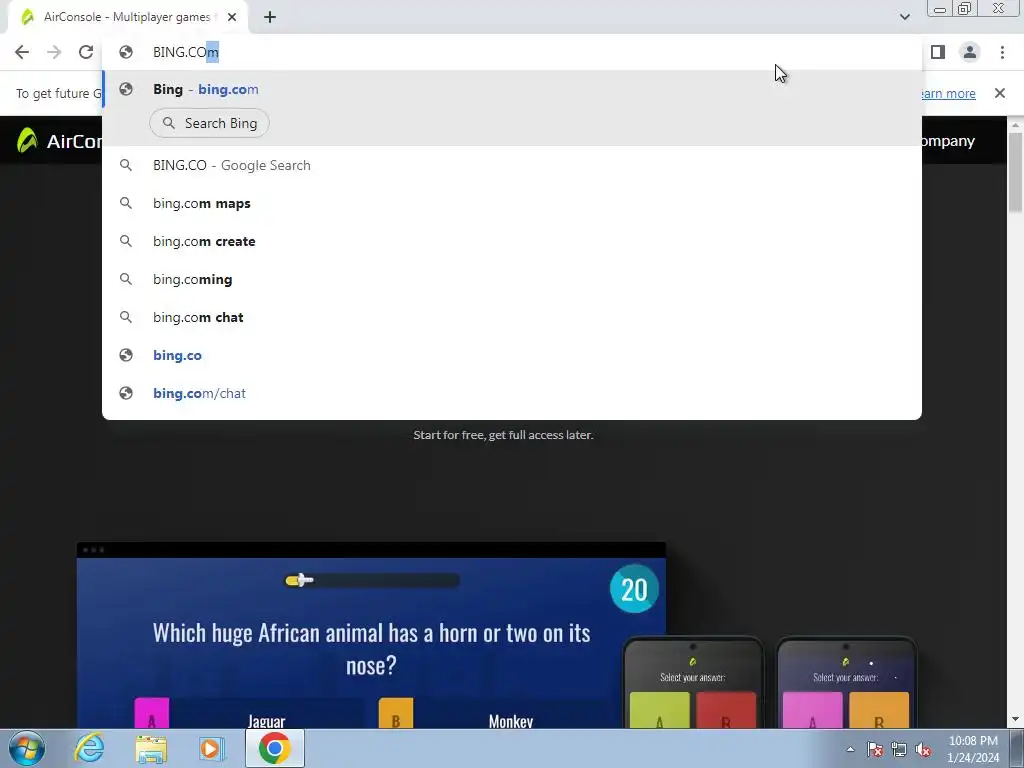Select the Bing - bing.com suggestion
Image resolution: width=1024 pixels, height=768 pixels.
pos(512,89)
